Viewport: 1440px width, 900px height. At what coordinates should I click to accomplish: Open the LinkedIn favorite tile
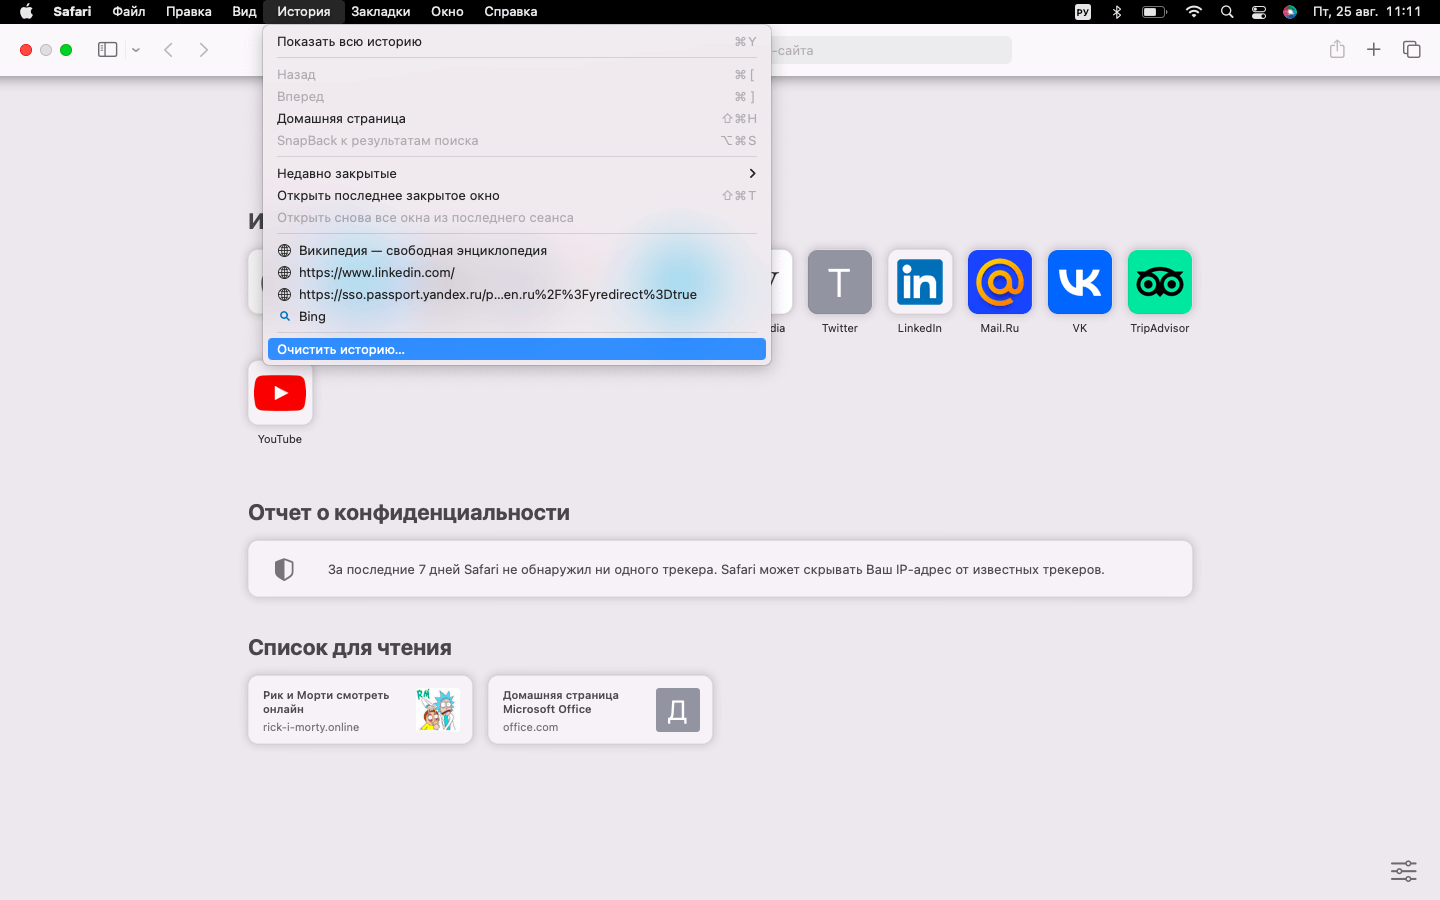click(x=920, y=282)
